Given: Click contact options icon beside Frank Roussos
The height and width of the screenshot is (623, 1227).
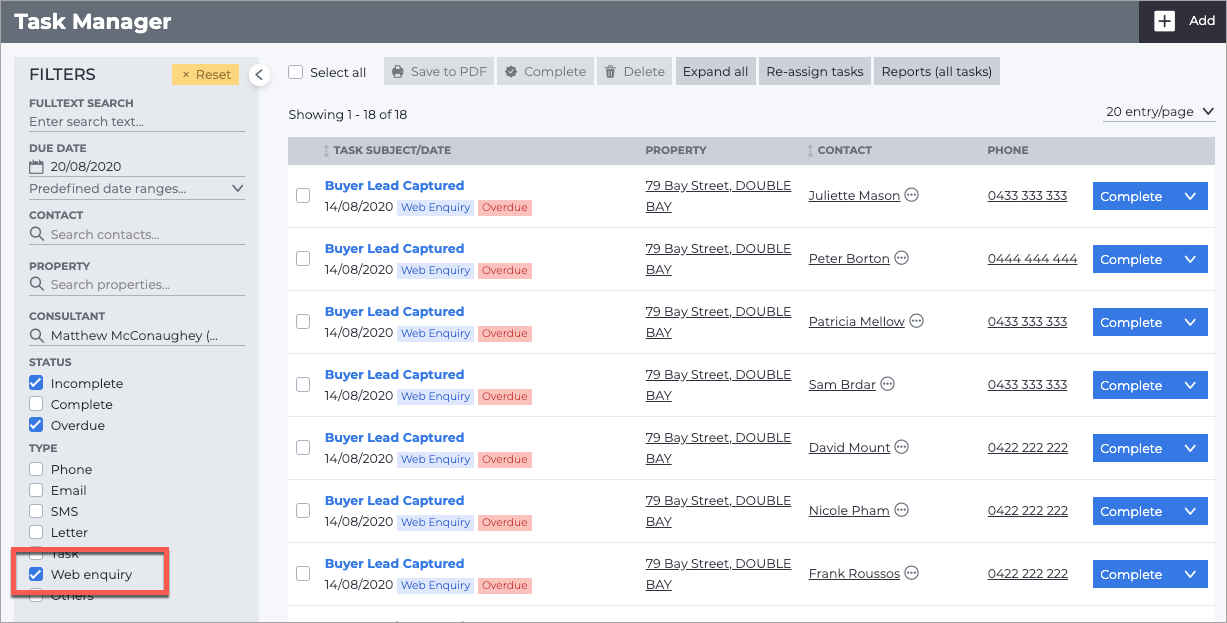Looking at the screenshot, I should click(911, 573).
